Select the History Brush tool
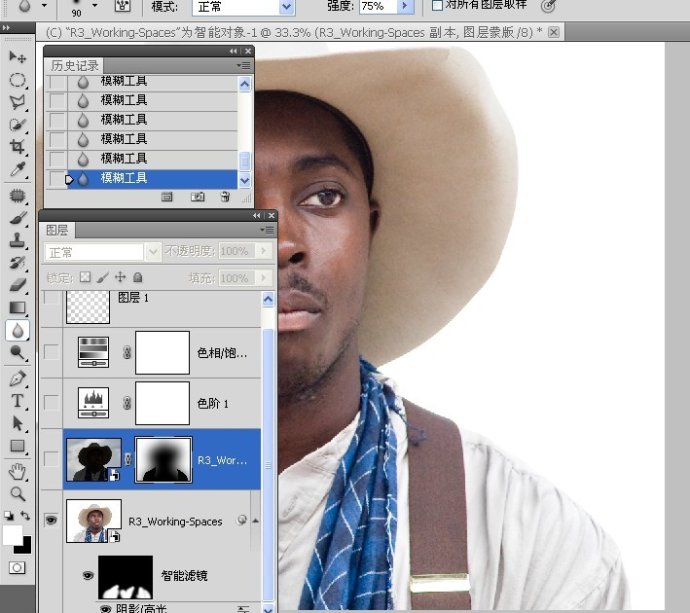The width and height of the screenshot is (690, 613). [17, 263]
